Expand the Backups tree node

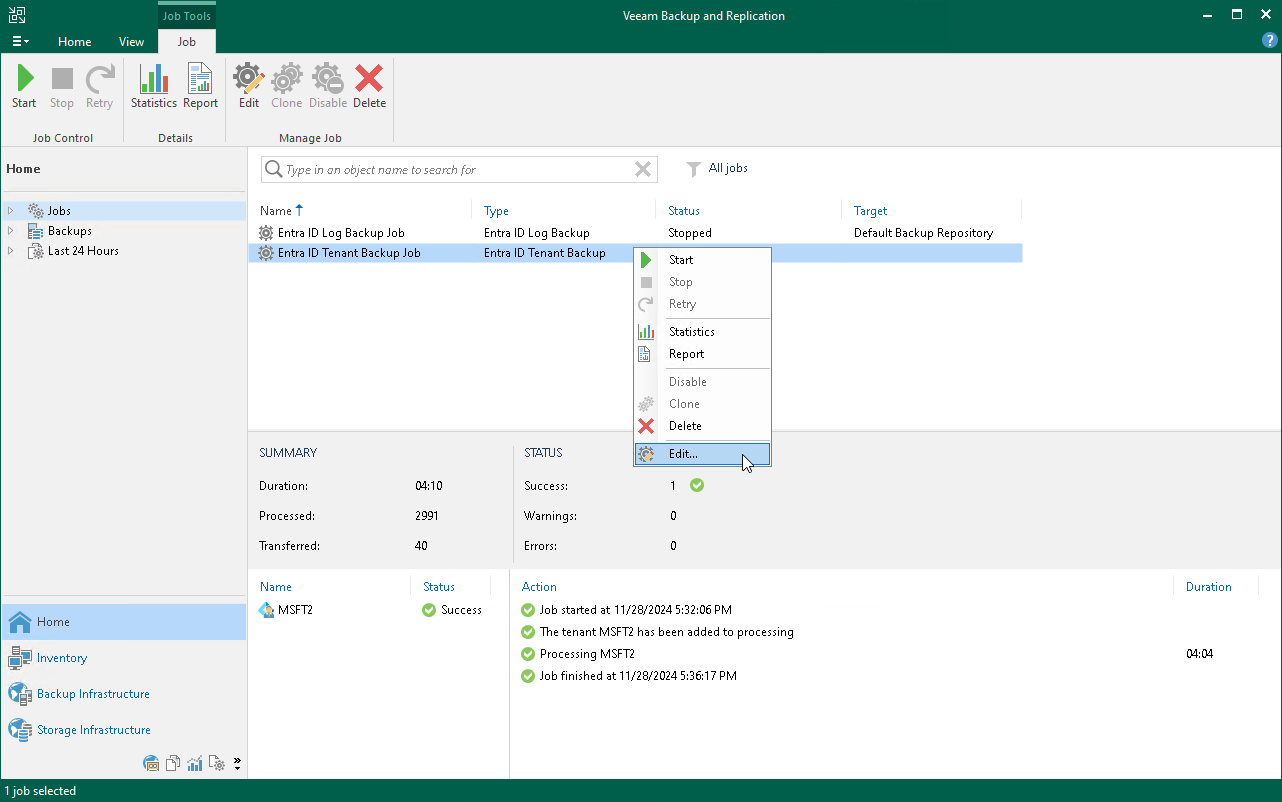(x=12, y=231)
